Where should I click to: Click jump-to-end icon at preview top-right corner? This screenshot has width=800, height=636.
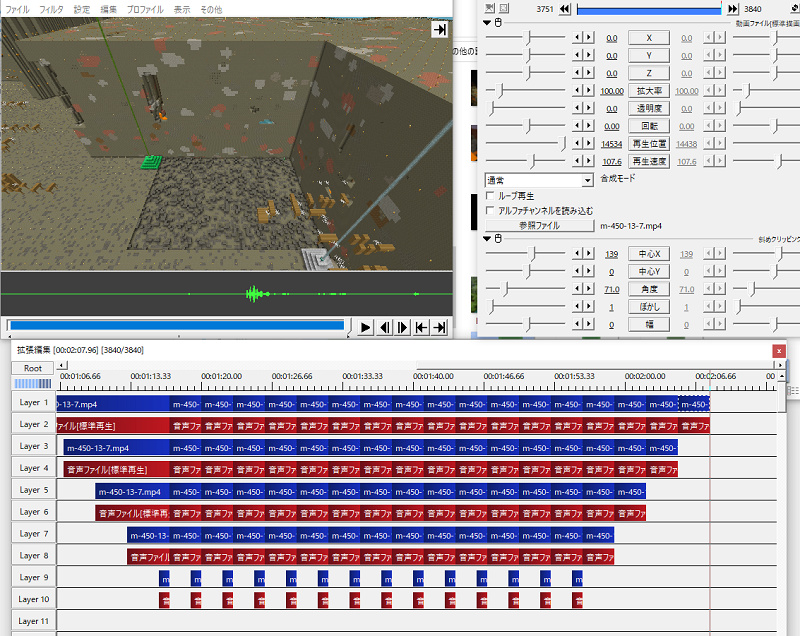click(440, 30)
